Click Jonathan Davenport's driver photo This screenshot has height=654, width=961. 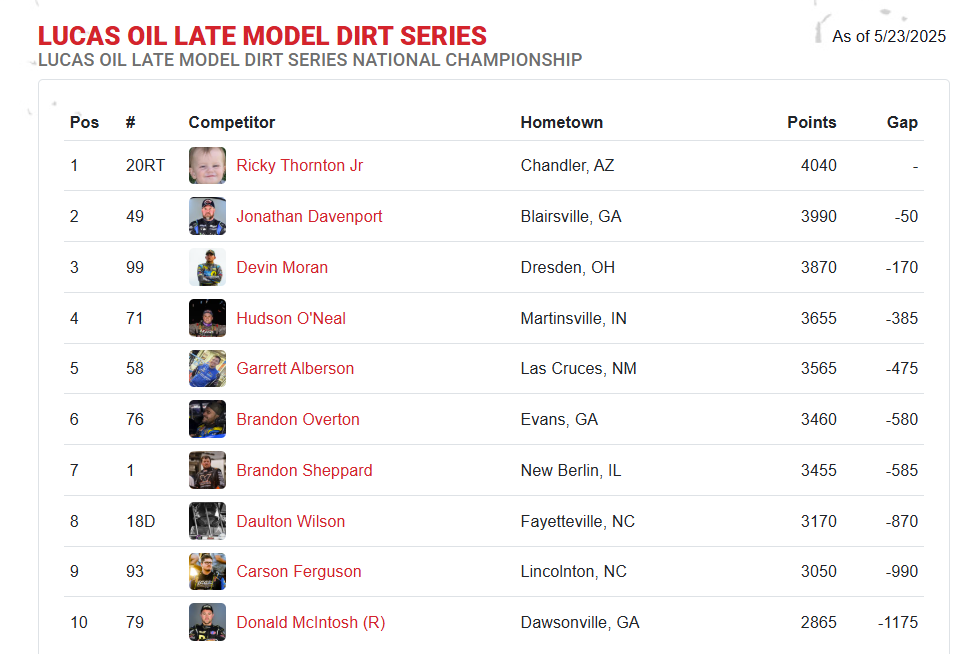pos(207,216)
